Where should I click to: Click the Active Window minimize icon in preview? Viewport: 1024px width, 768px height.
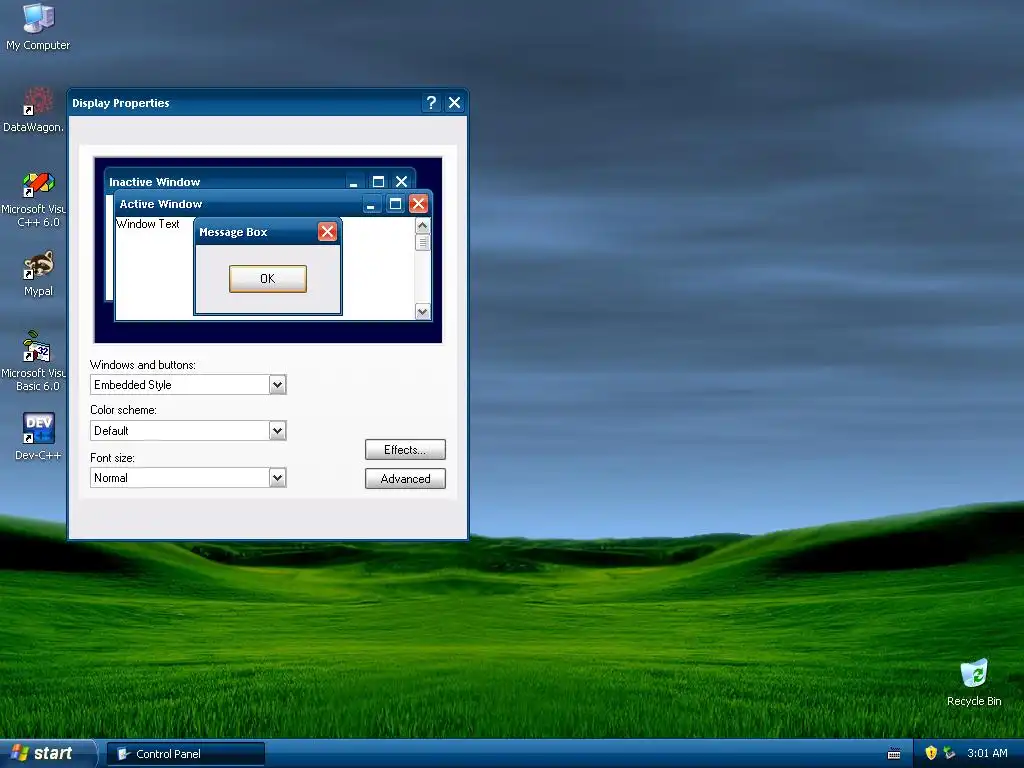[x=371, y=204]
